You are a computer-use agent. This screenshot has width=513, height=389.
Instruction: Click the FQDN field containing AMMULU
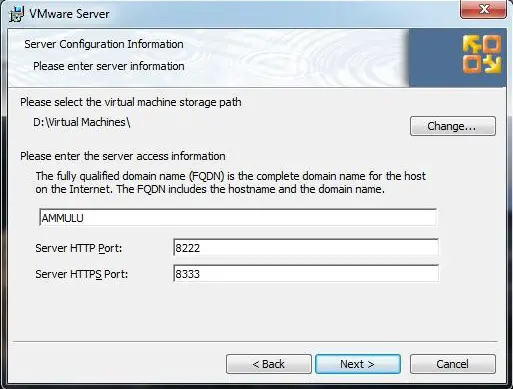(x=238, y=217)
